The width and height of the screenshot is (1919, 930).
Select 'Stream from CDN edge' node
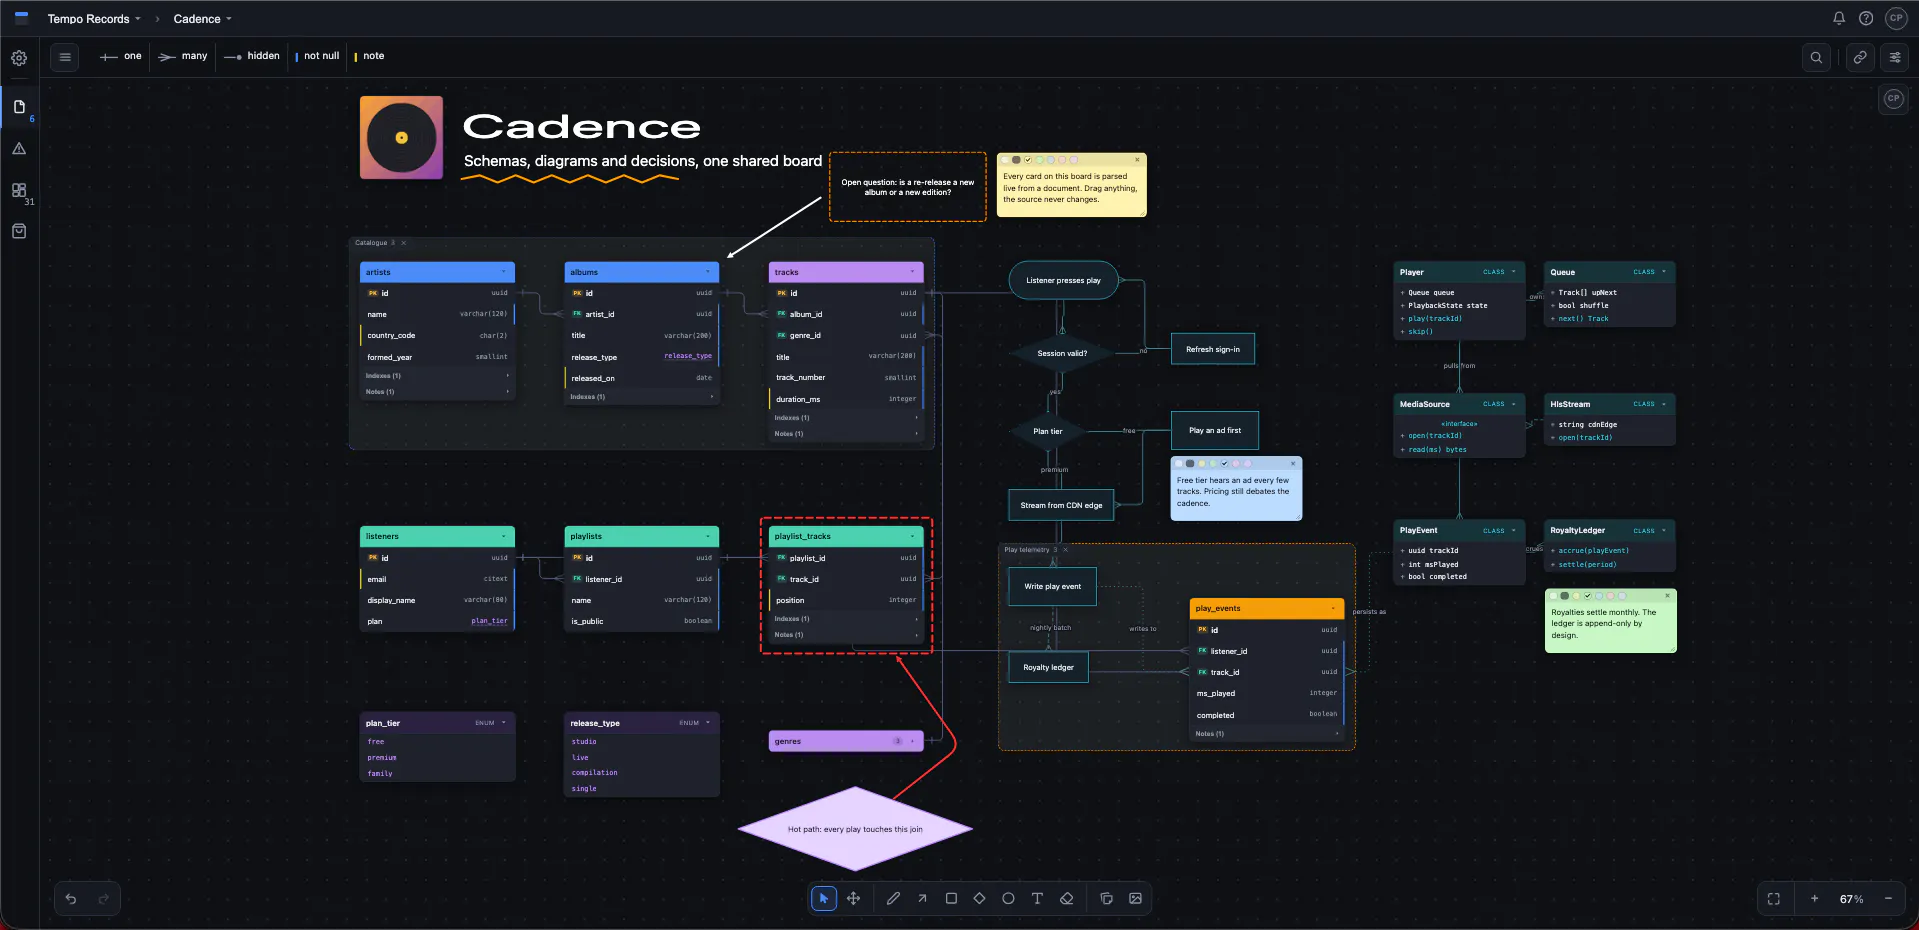[1061, 505]
